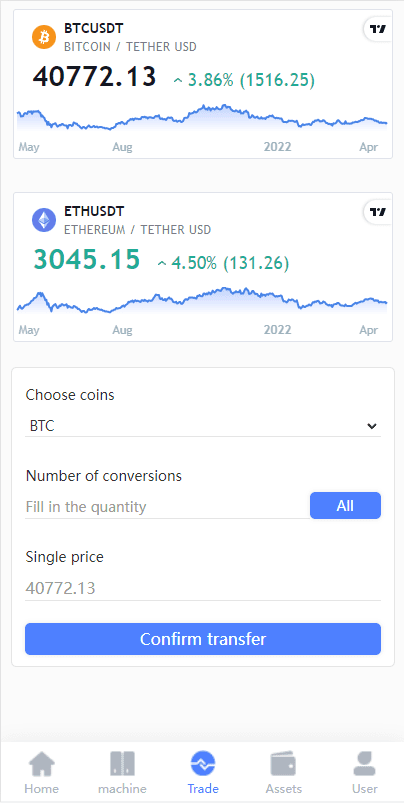Image resolution: width=404 pixels, height=803 pixels.
Task: Click the ETHUSDT price line chart
Action: 202,300
